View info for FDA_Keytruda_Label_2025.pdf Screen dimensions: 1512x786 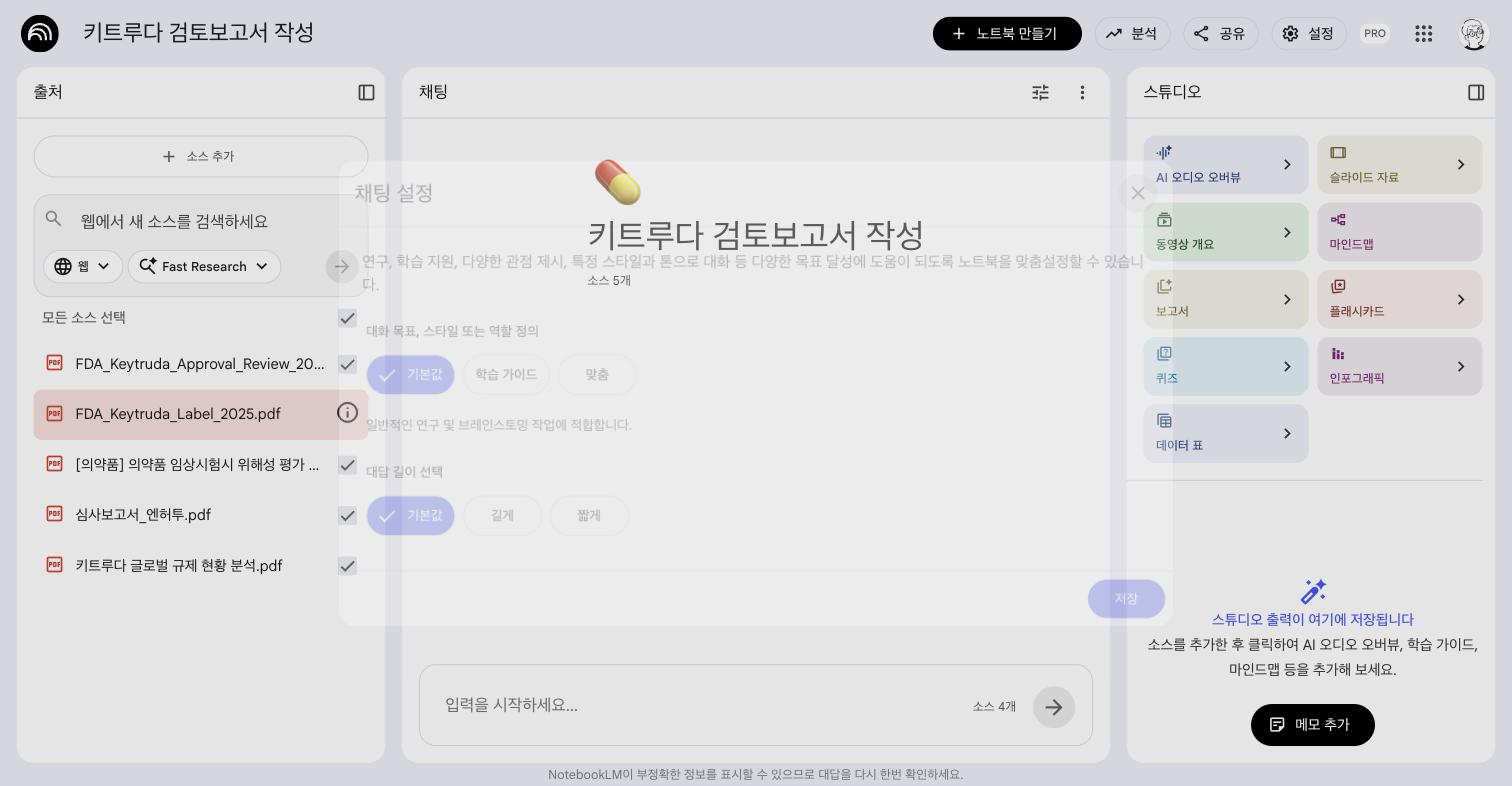pos(347,413)
